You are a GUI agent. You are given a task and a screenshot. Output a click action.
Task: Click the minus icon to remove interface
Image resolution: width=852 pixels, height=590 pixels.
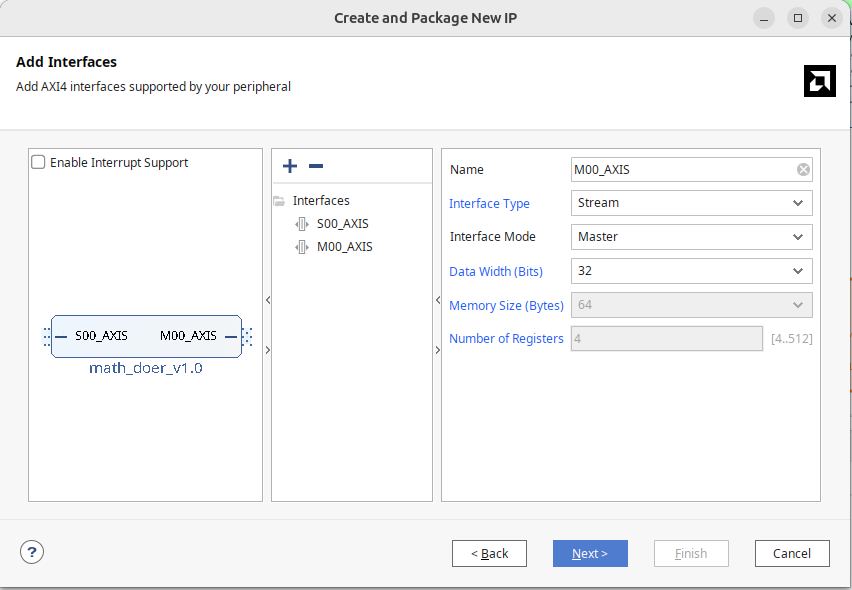pyautogui.click(x=316, y=166)
